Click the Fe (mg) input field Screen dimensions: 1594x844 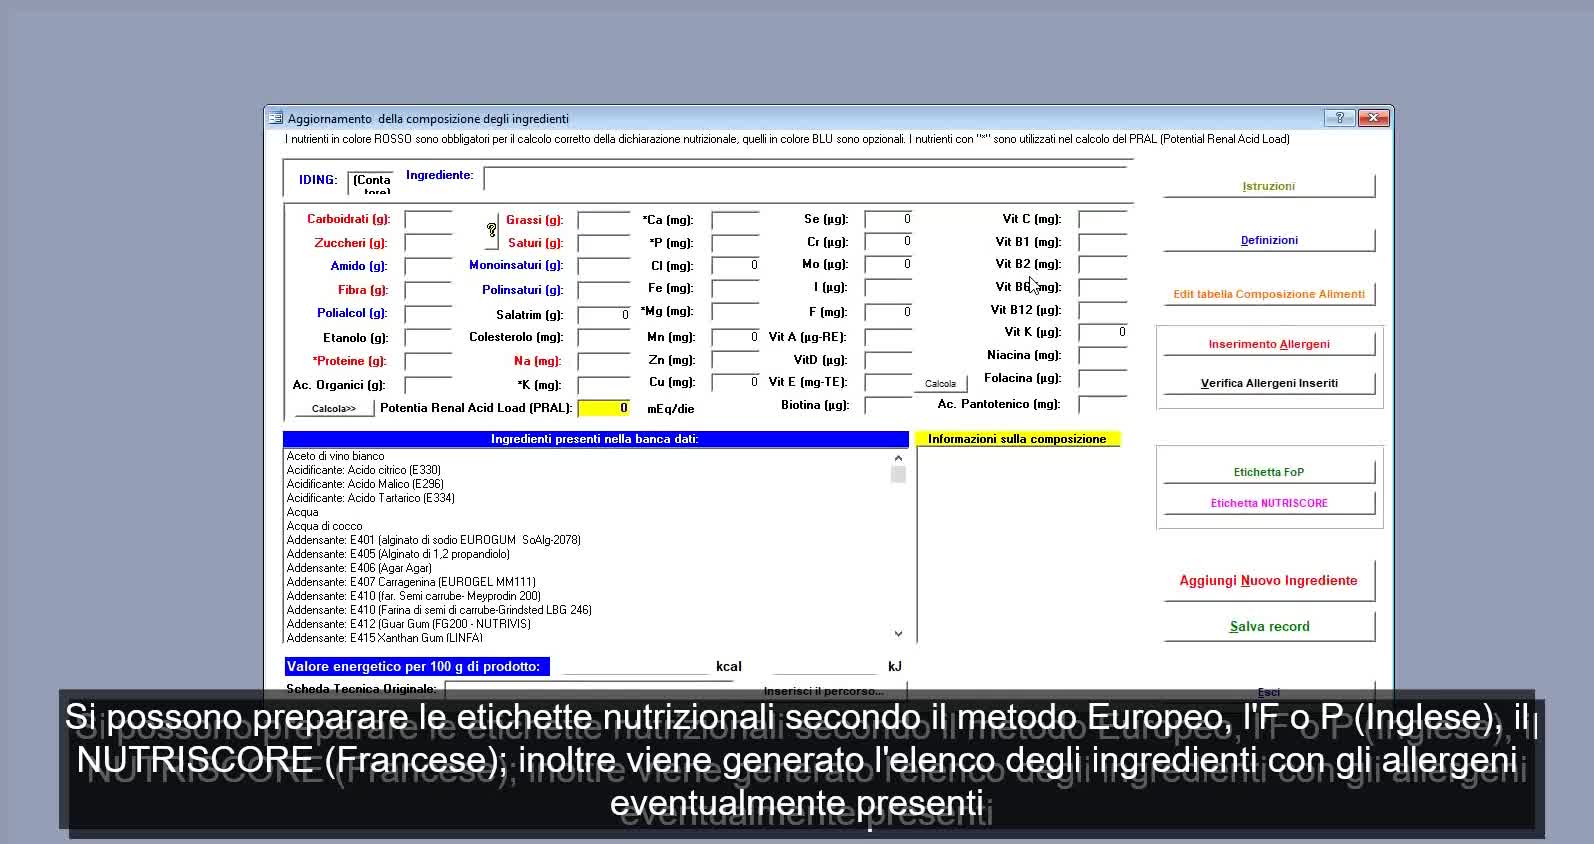click(735, 289)
